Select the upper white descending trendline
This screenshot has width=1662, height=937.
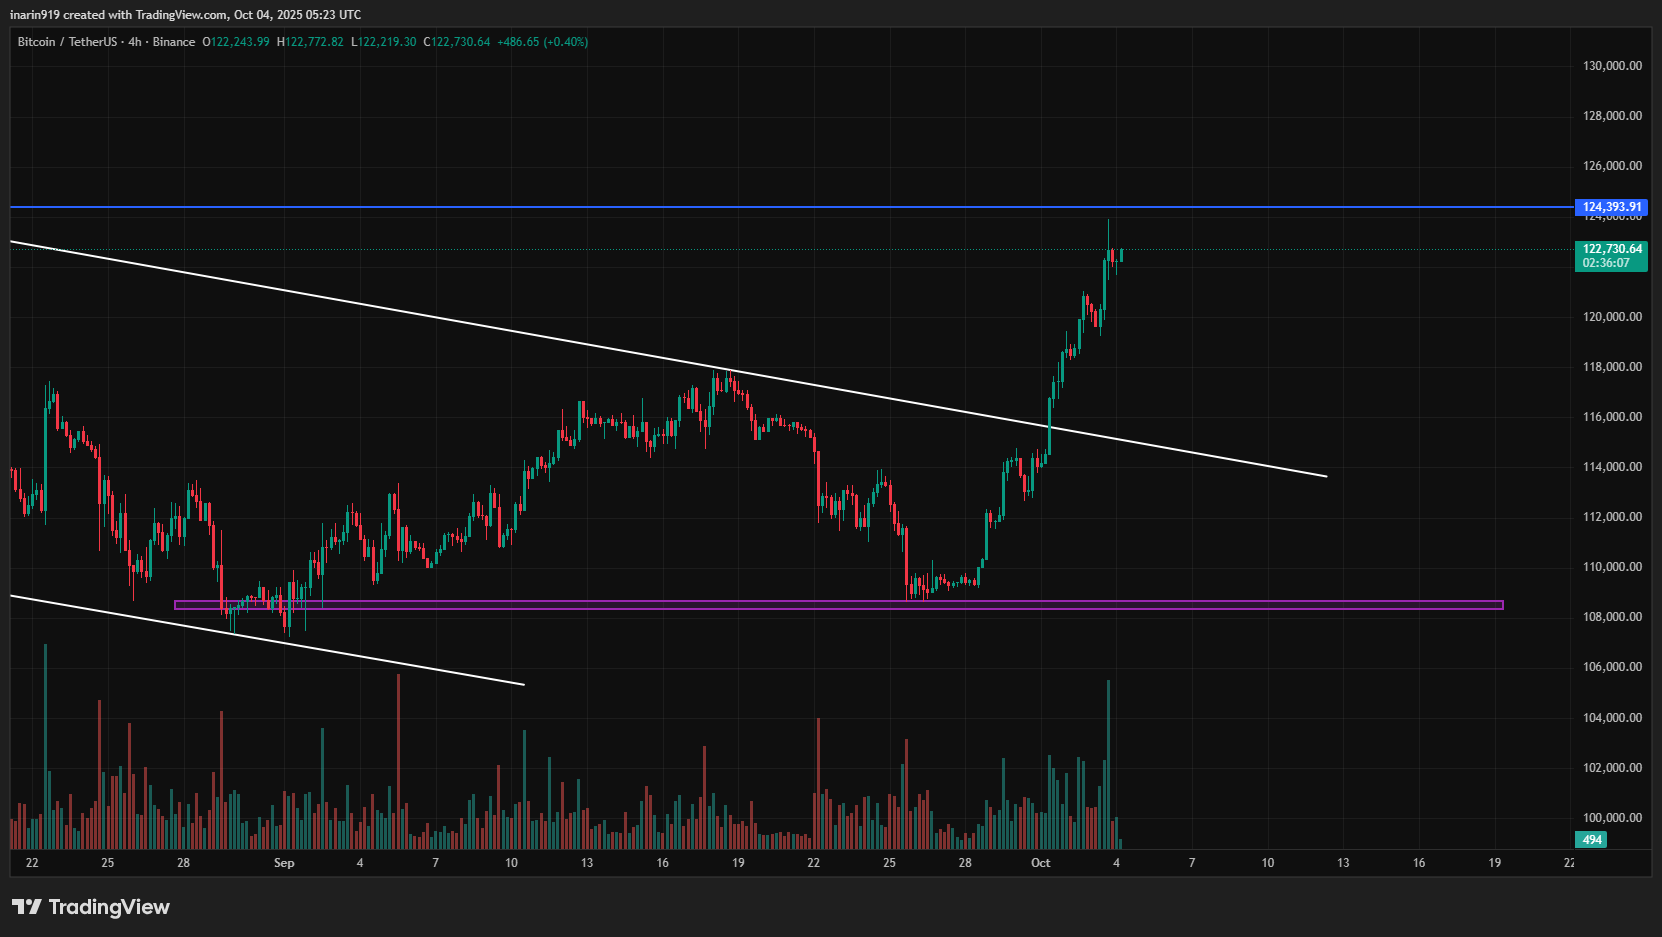coord(668,359)
